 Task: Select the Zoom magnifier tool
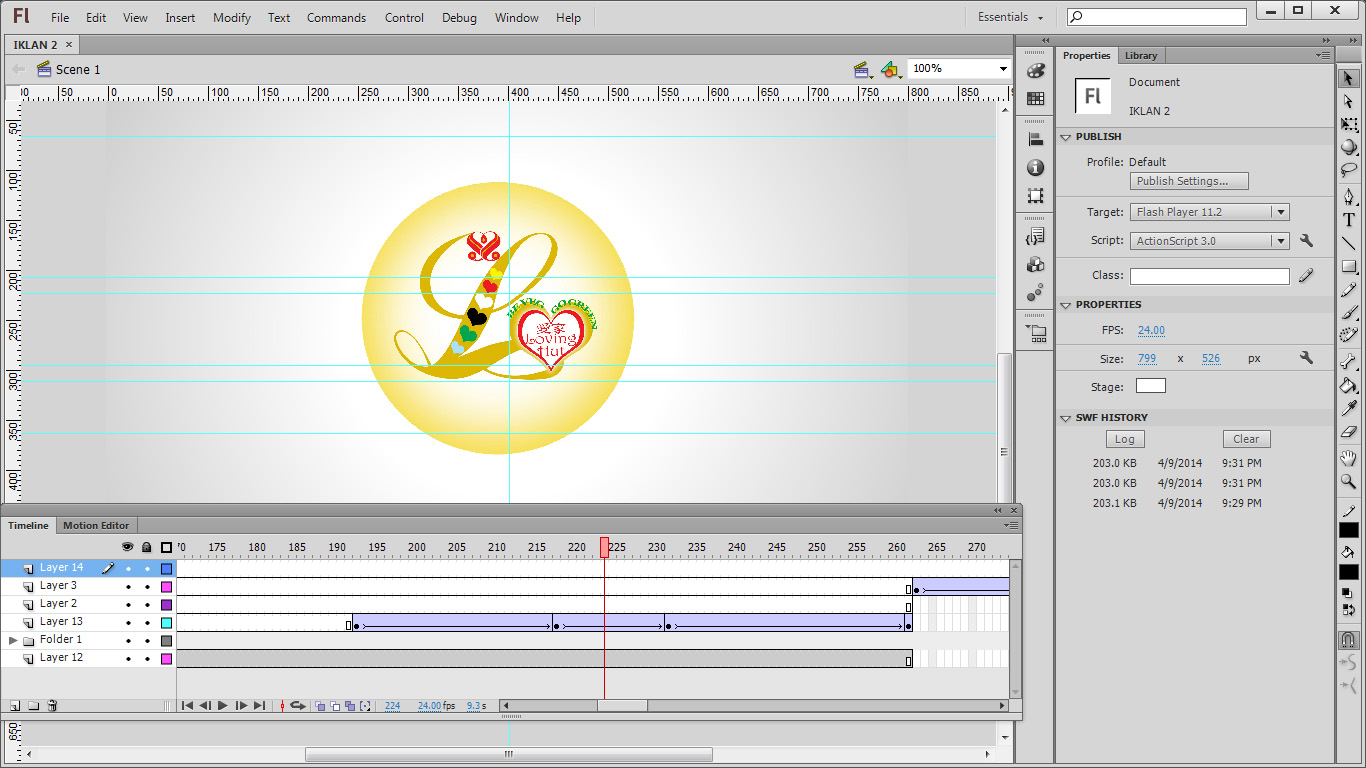coord(1348,482)
